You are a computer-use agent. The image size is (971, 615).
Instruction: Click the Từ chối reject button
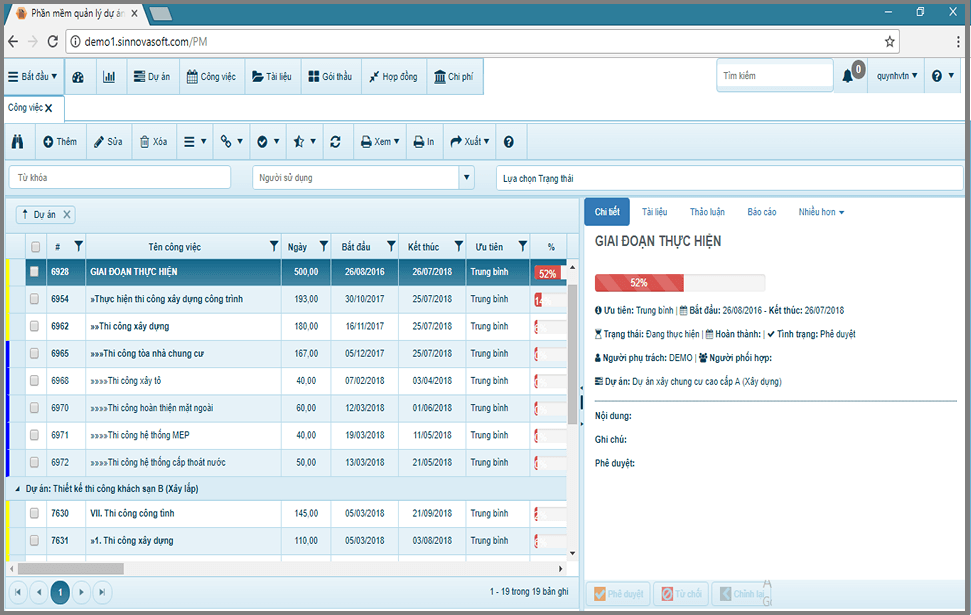681,594
